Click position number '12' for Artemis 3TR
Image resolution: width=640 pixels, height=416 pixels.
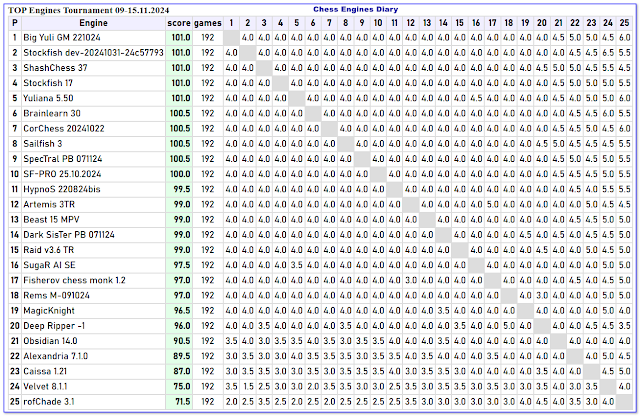point(15,204)
